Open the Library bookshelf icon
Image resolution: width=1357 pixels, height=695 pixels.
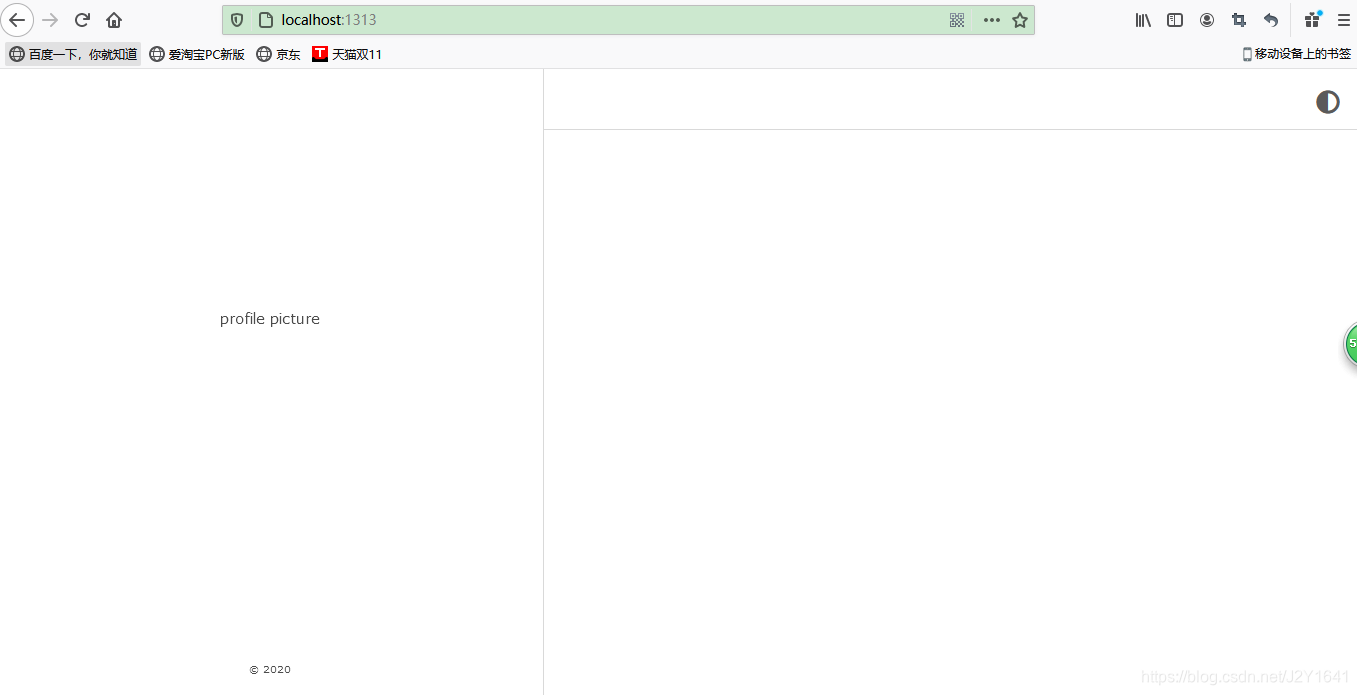(x=1143, y=20)
